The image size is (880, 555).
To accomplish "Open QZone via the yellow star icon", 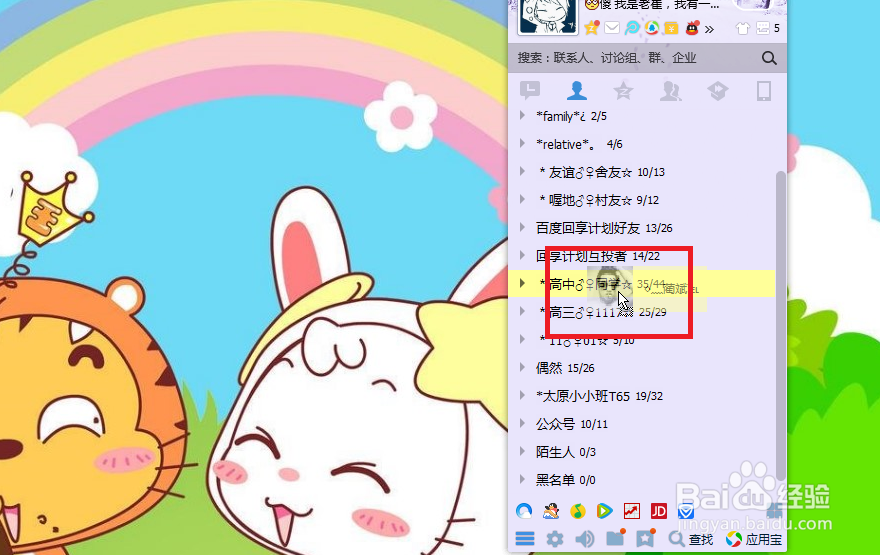I will [592, 27].
